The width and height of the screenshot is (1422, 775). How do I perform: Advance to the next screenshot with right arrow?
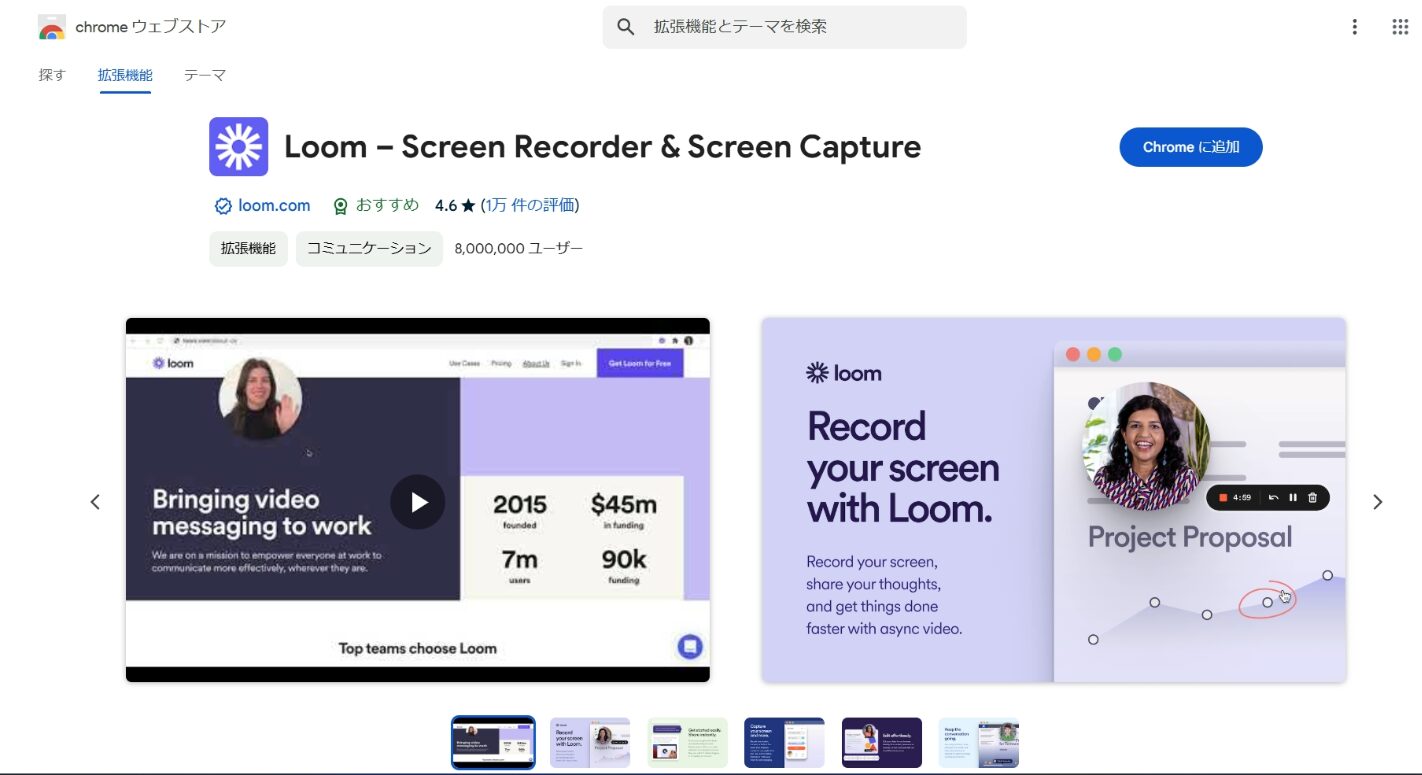[x=1377, y=502]
